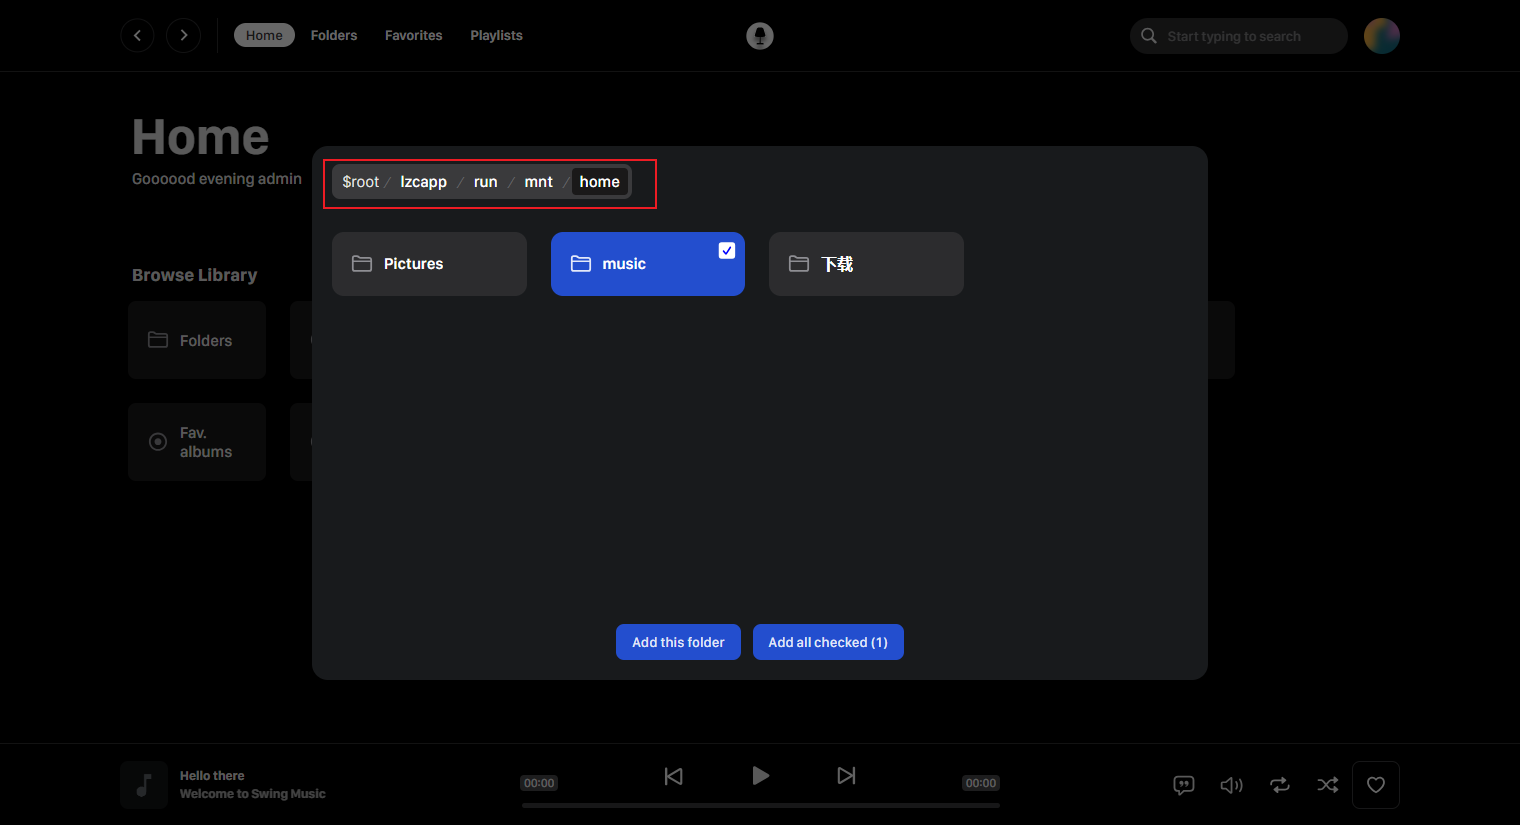Open the 下载 folder

click(x=866, y=264)
